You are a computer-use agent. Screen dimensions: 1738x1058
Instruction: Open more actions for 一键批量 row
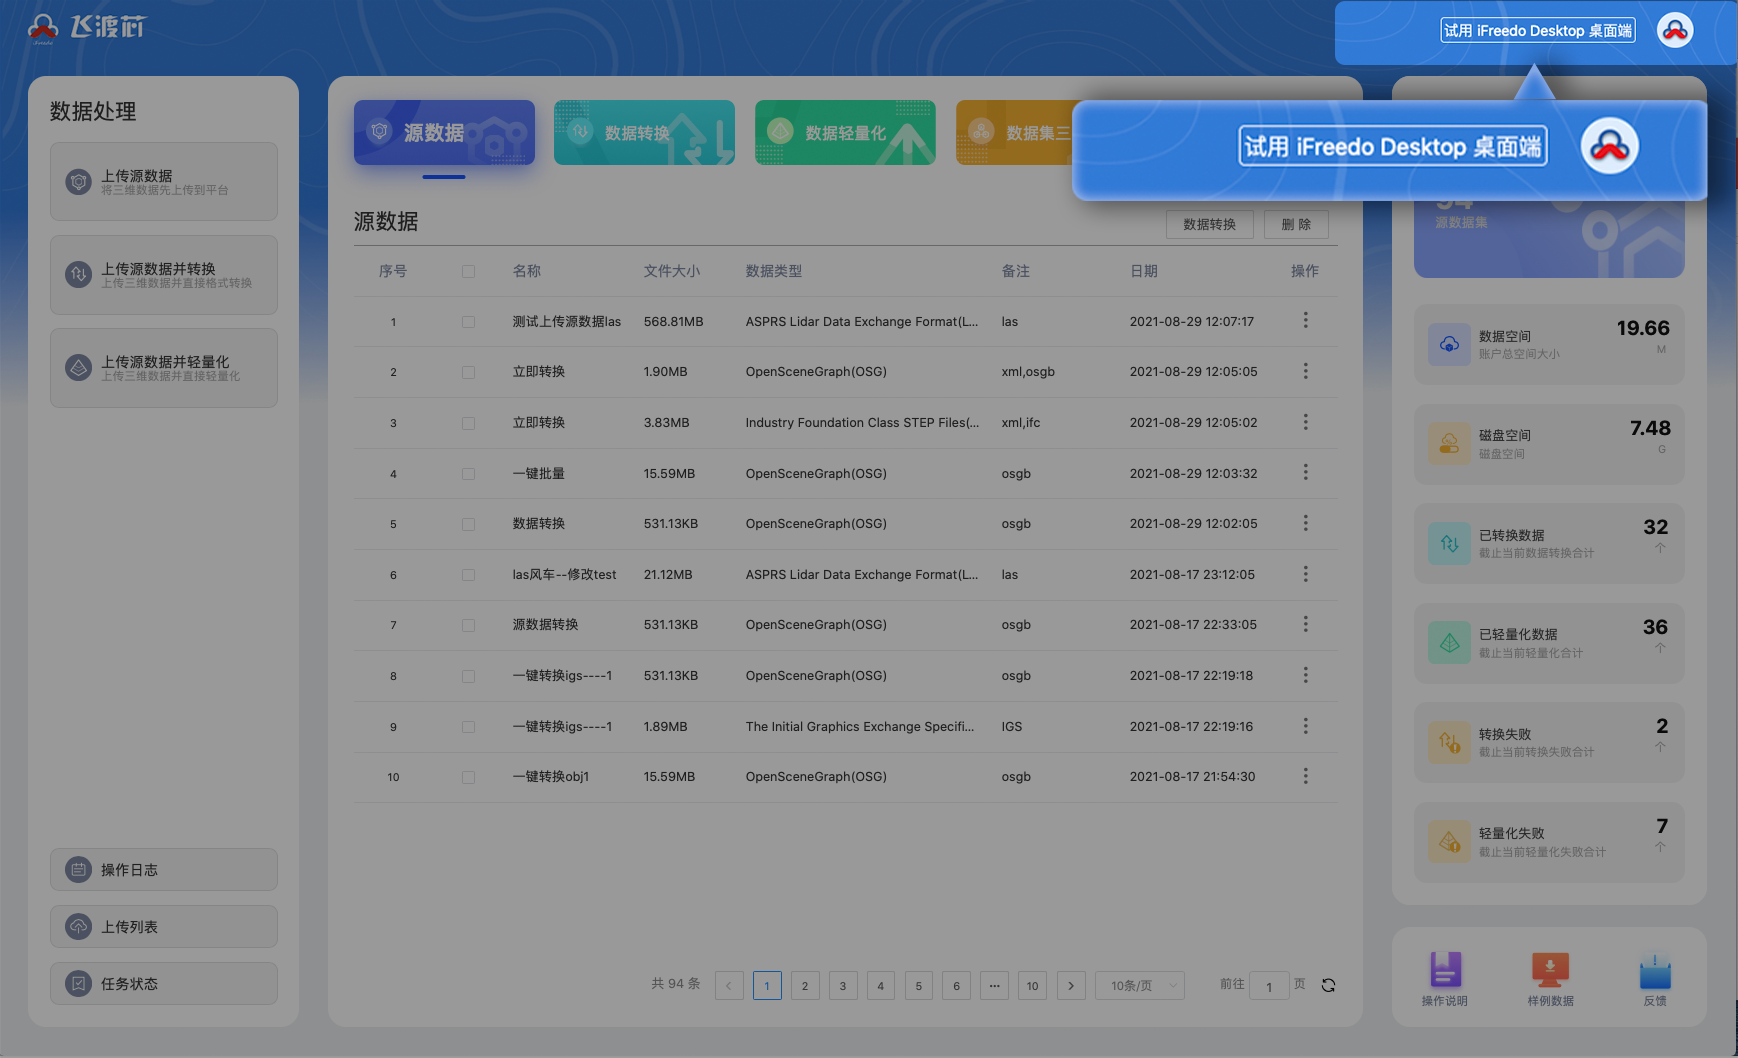(x=1305, y=472)
